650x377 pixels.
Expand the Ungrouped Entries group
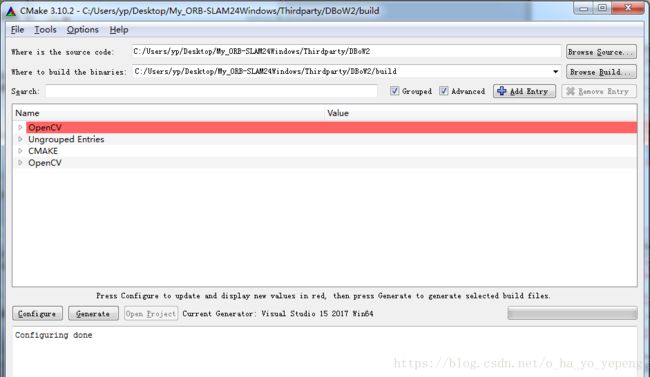pos(20,139)
